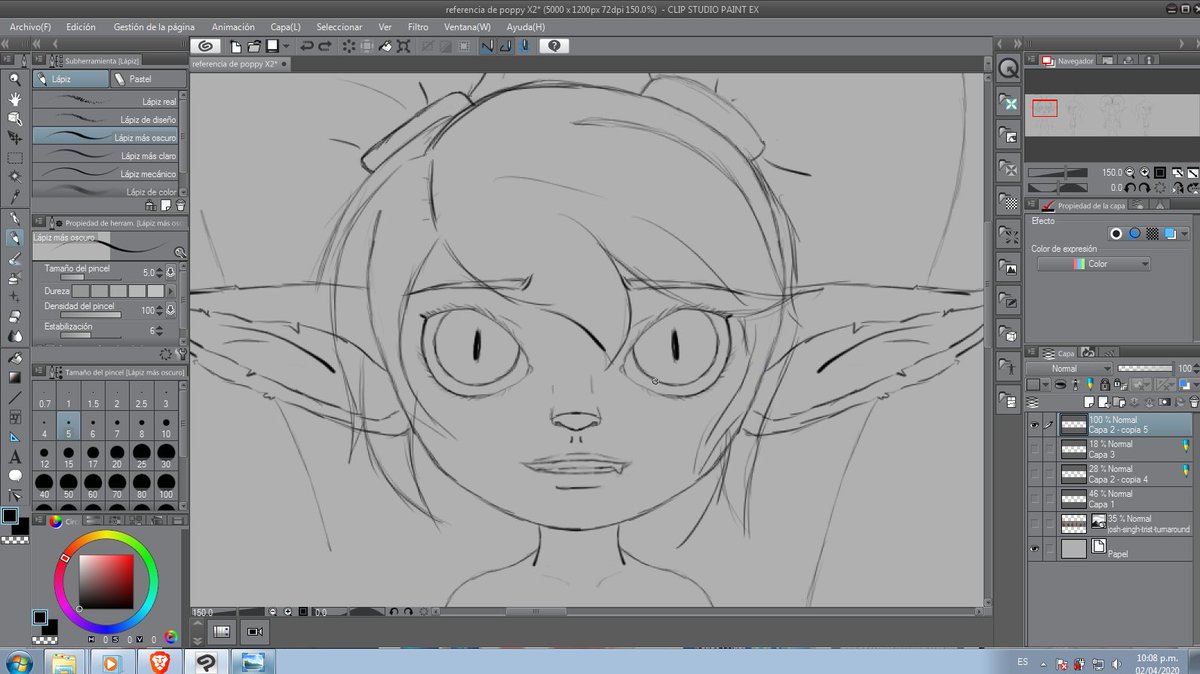Click the Redo arrow
This screenshot has width=1200, height=674.
[x=325, y=46]
